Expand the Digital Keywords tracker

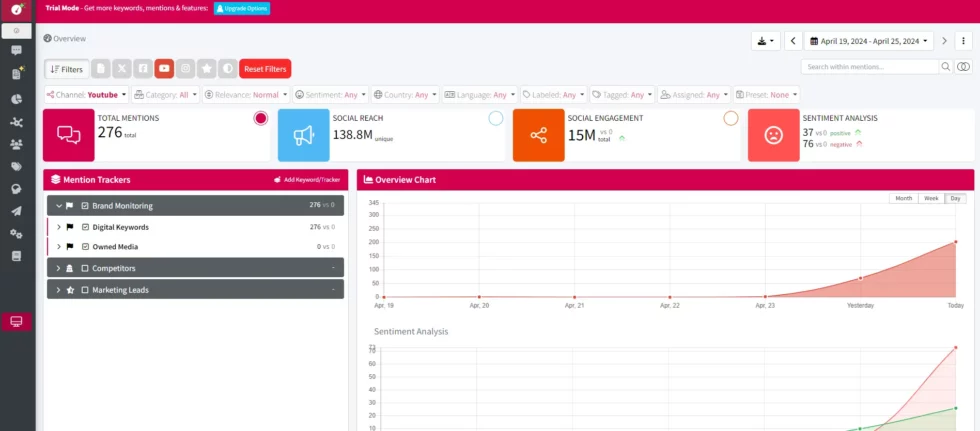click(x=59, y=227)
